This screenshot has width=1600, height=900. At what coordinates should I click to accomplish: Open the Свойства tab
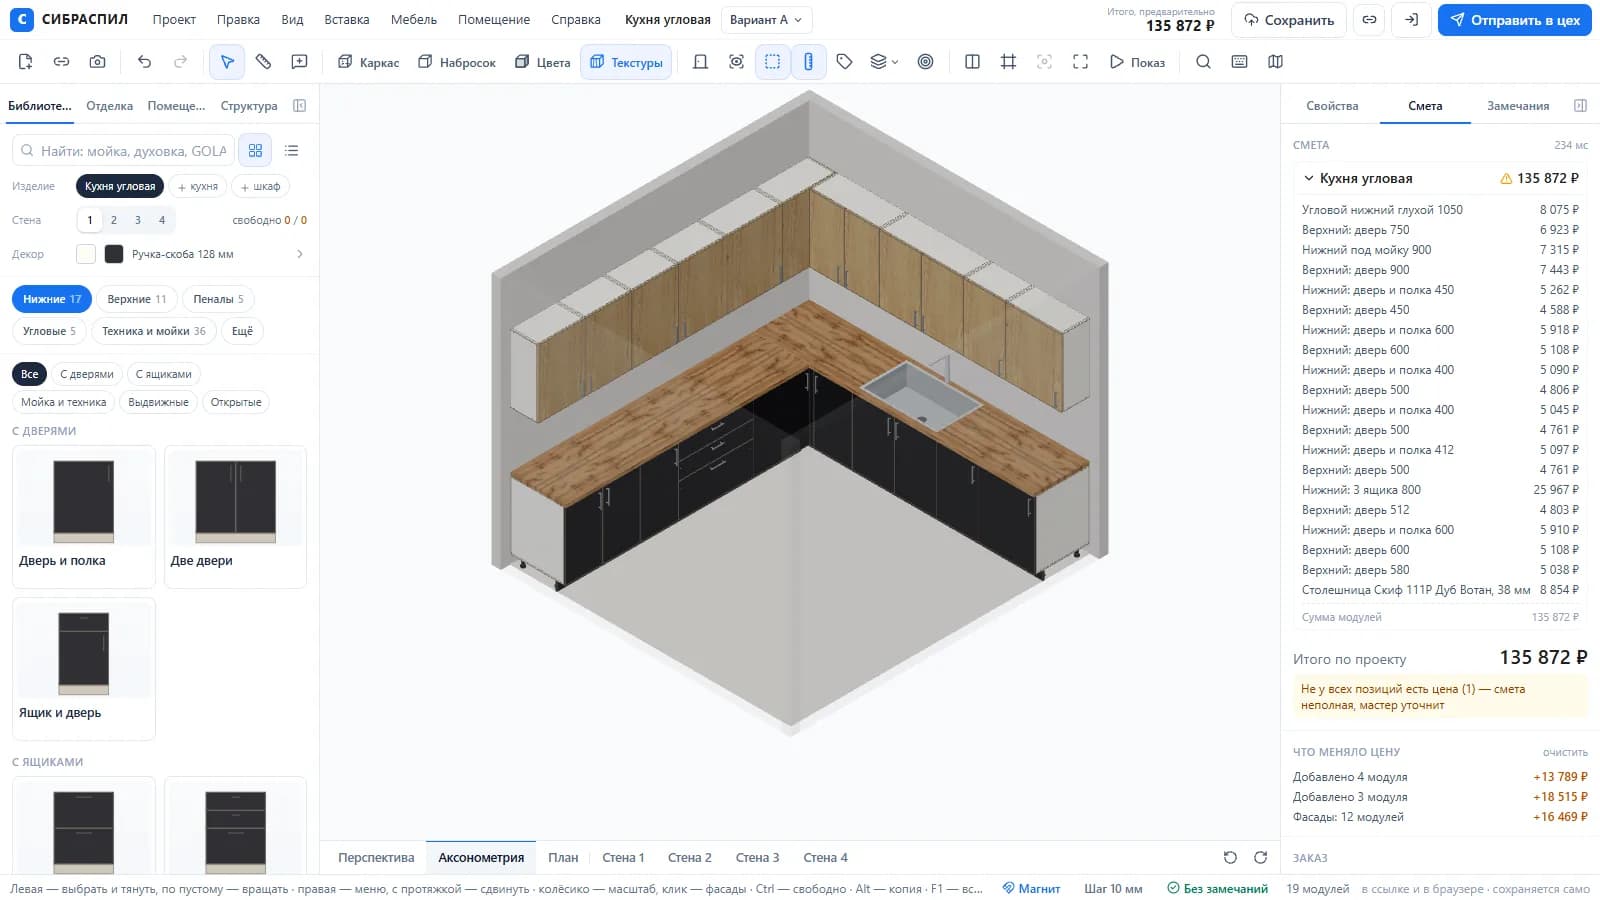point(1332,106)
